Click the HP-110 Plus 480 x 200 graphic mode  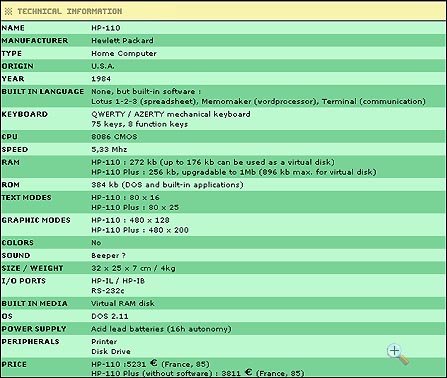pos(140,230)
